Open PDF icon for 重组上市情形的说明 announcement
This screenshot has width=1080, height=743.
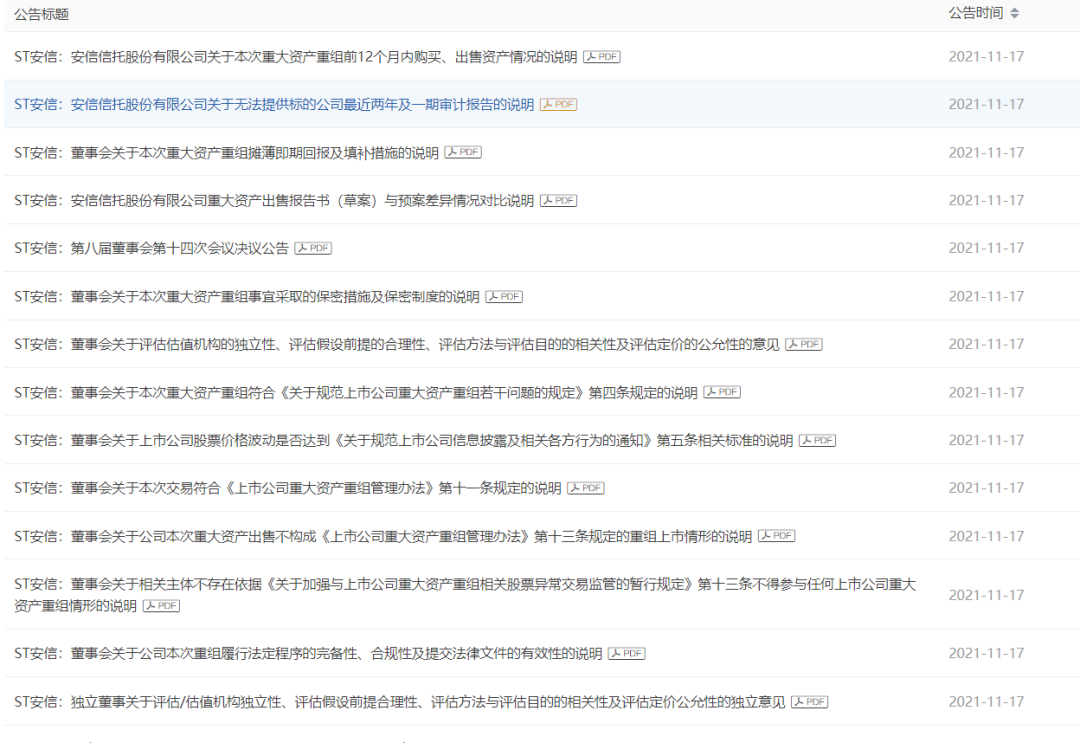(776, 537)
